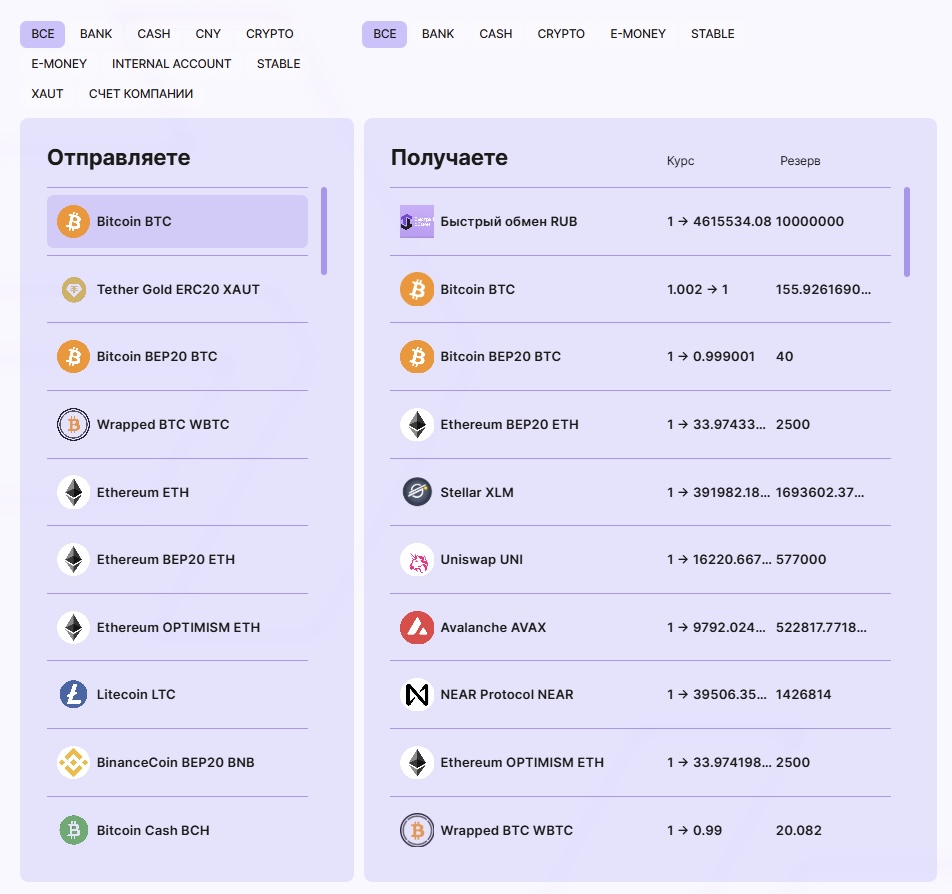The width and height of the screenshot is (952, 894).
Task: Click the reserve value 40
Action: tap(784, 357)
